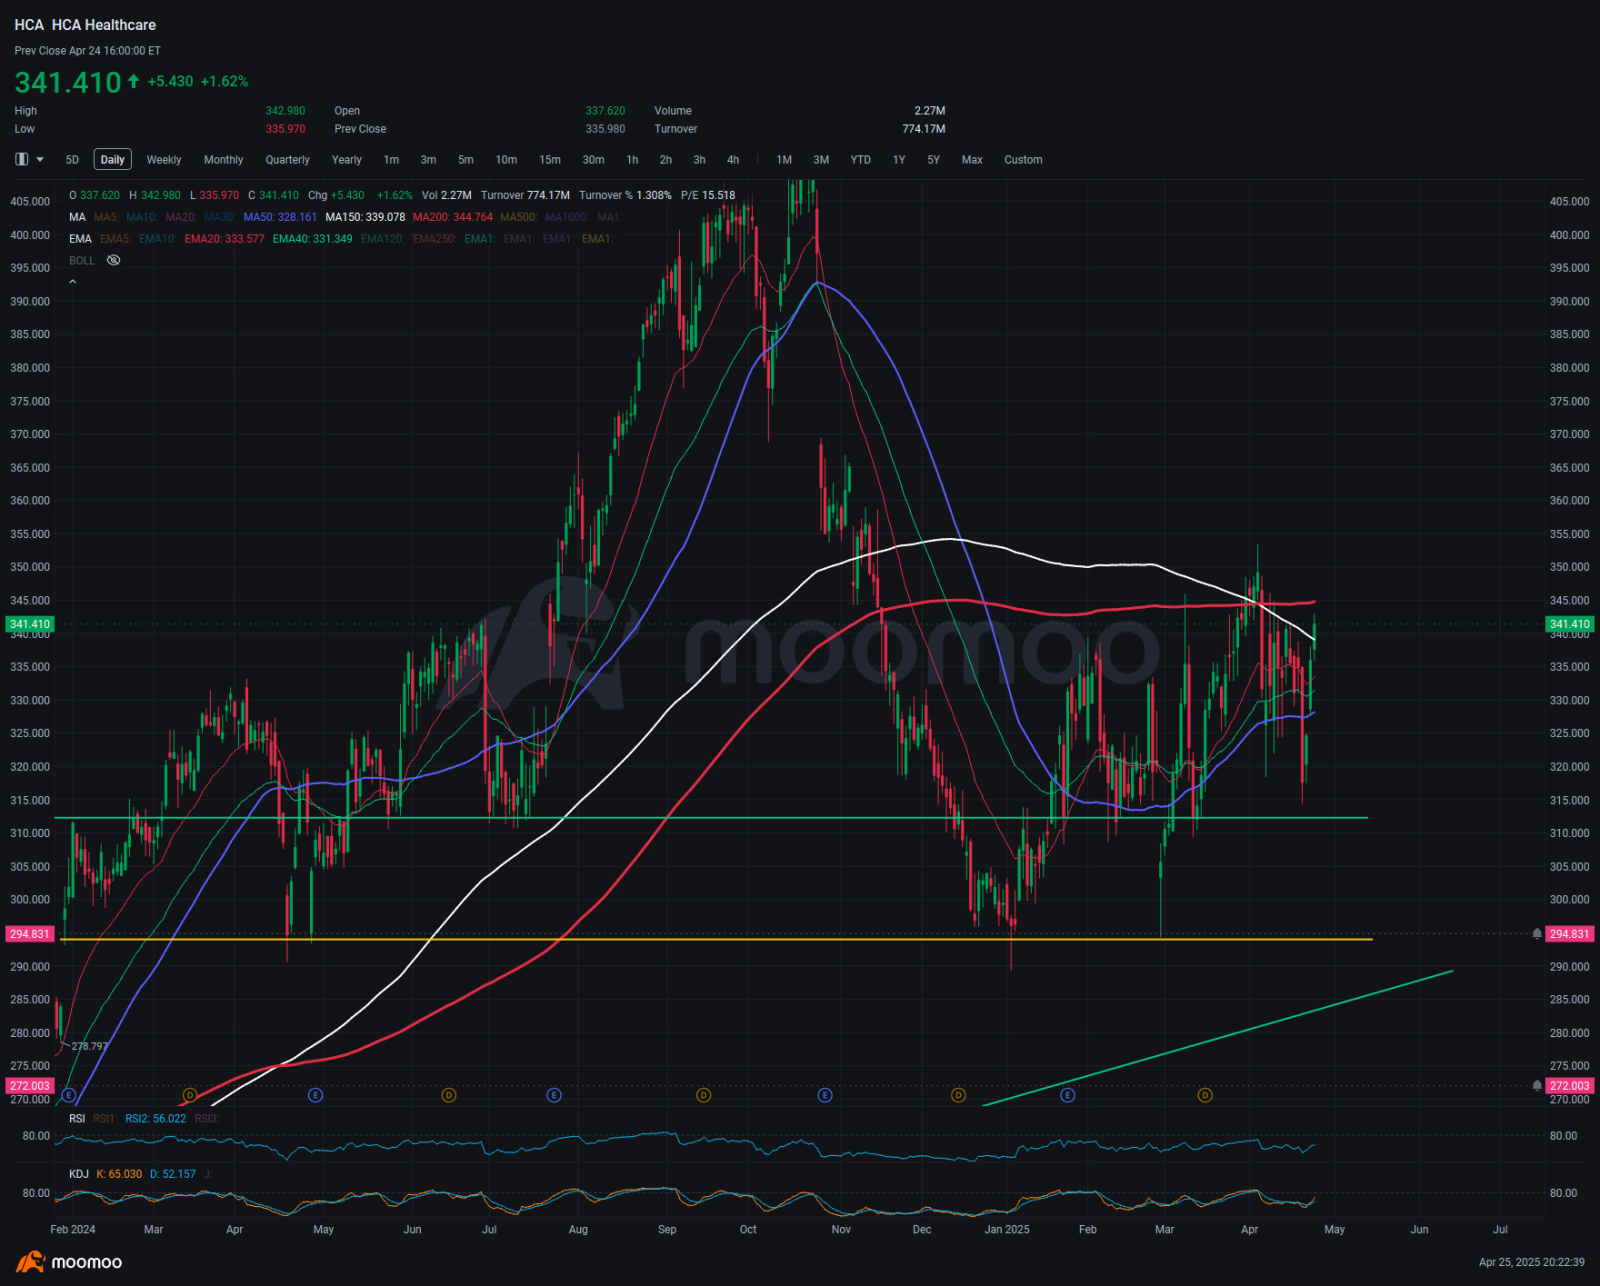Toggle the MA200 line label
The image size is (1600, 1286).
pyautogui.click(x=453, y=217)
